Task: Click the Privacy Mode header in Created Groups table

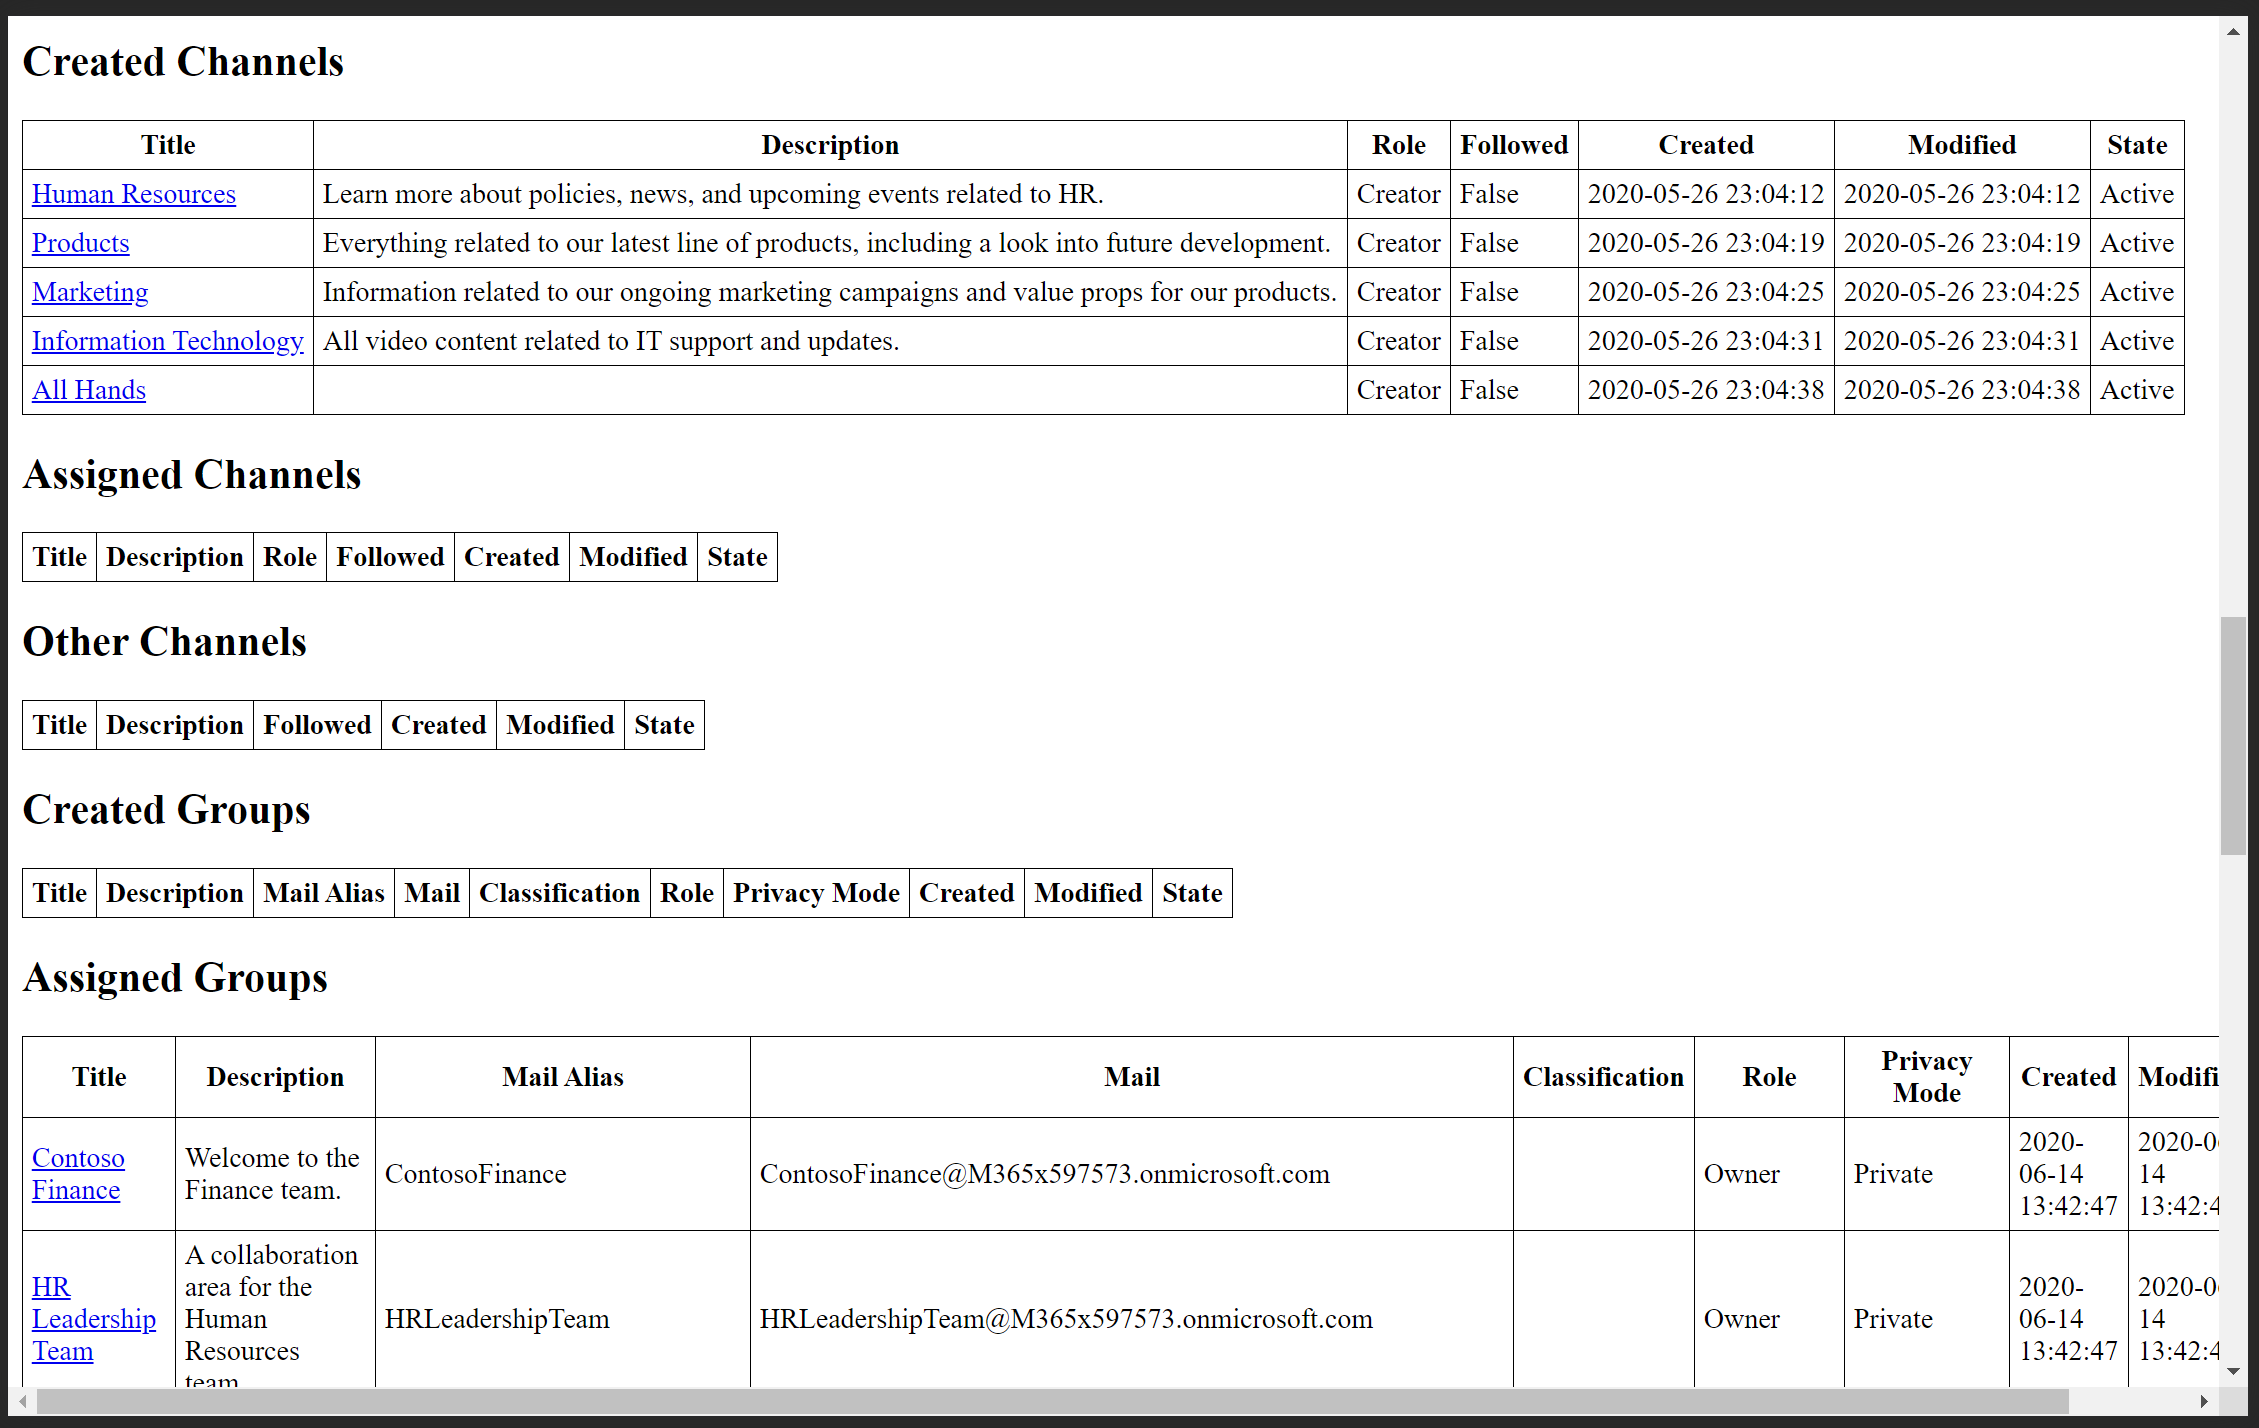Action: click(x=816, y=893)
